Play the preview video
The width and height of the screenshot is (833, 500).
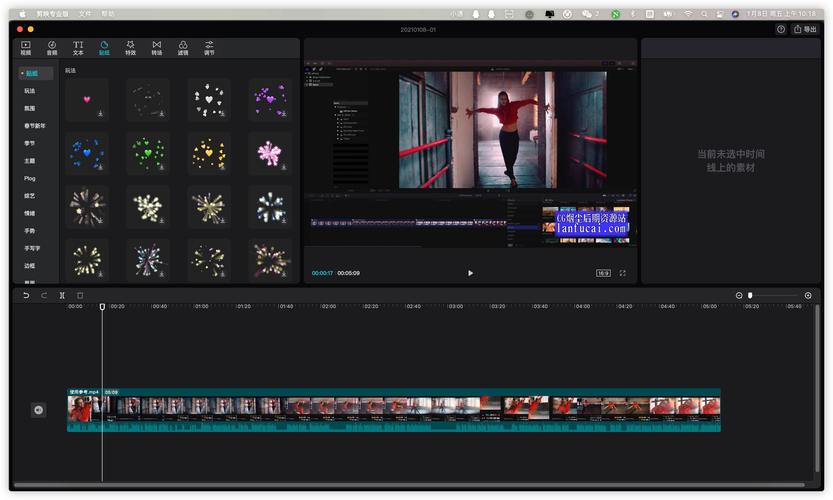[470, 273]
